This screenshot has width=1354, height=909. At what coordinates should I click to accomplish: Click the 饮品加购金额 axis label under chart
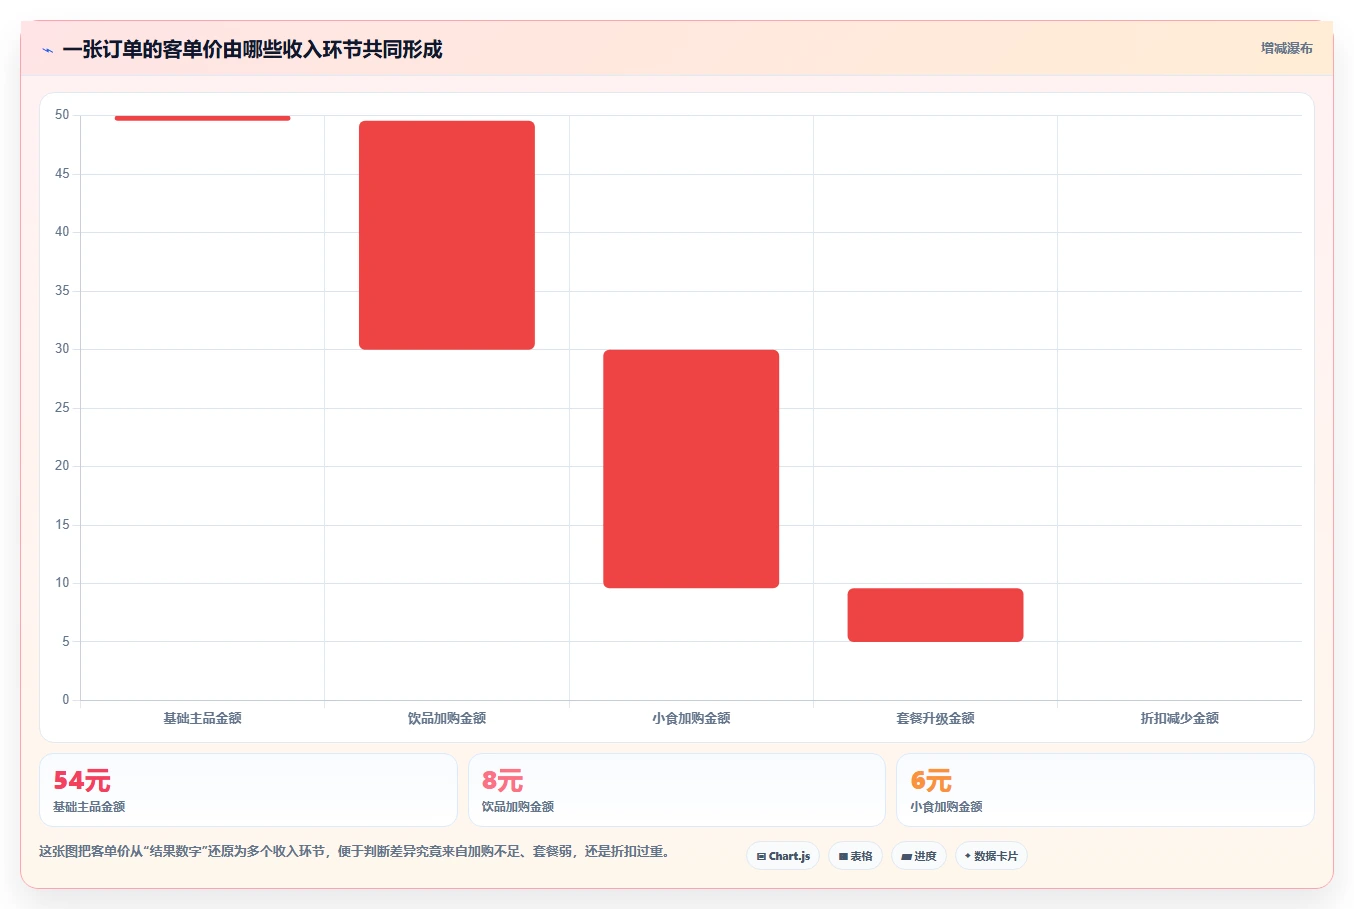click(447, 718)
